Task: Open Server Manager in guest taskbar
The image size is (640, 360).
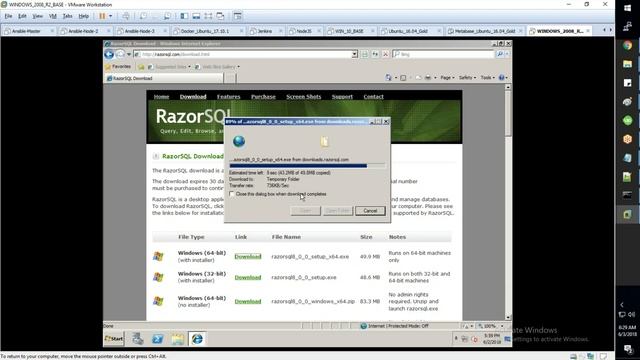Action: 138,339
